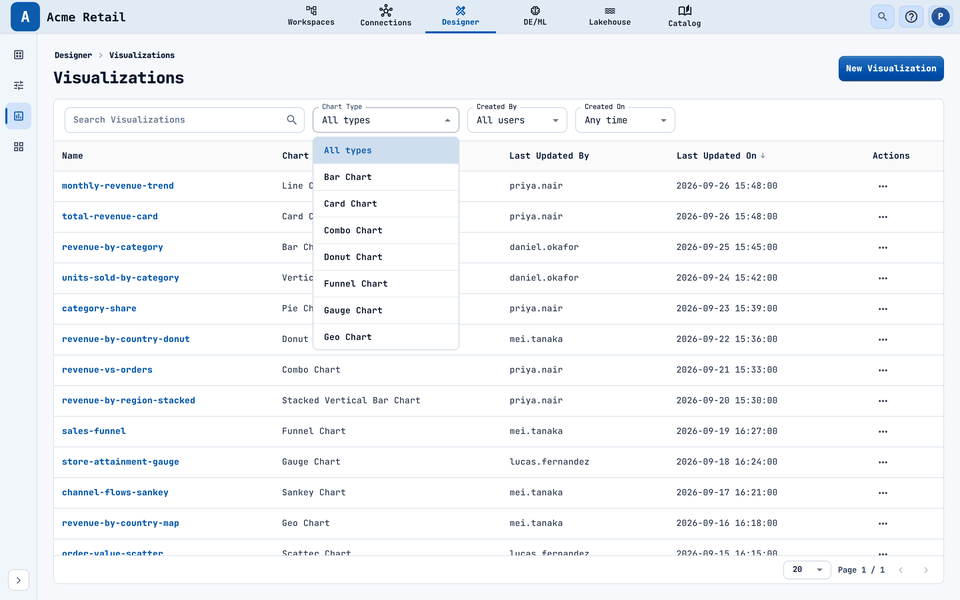The width and height of the screenshot is (960, 600).
Task: Click the sliders icon in left sidebar
Action: pyautogui.click(x=18, y=85)
